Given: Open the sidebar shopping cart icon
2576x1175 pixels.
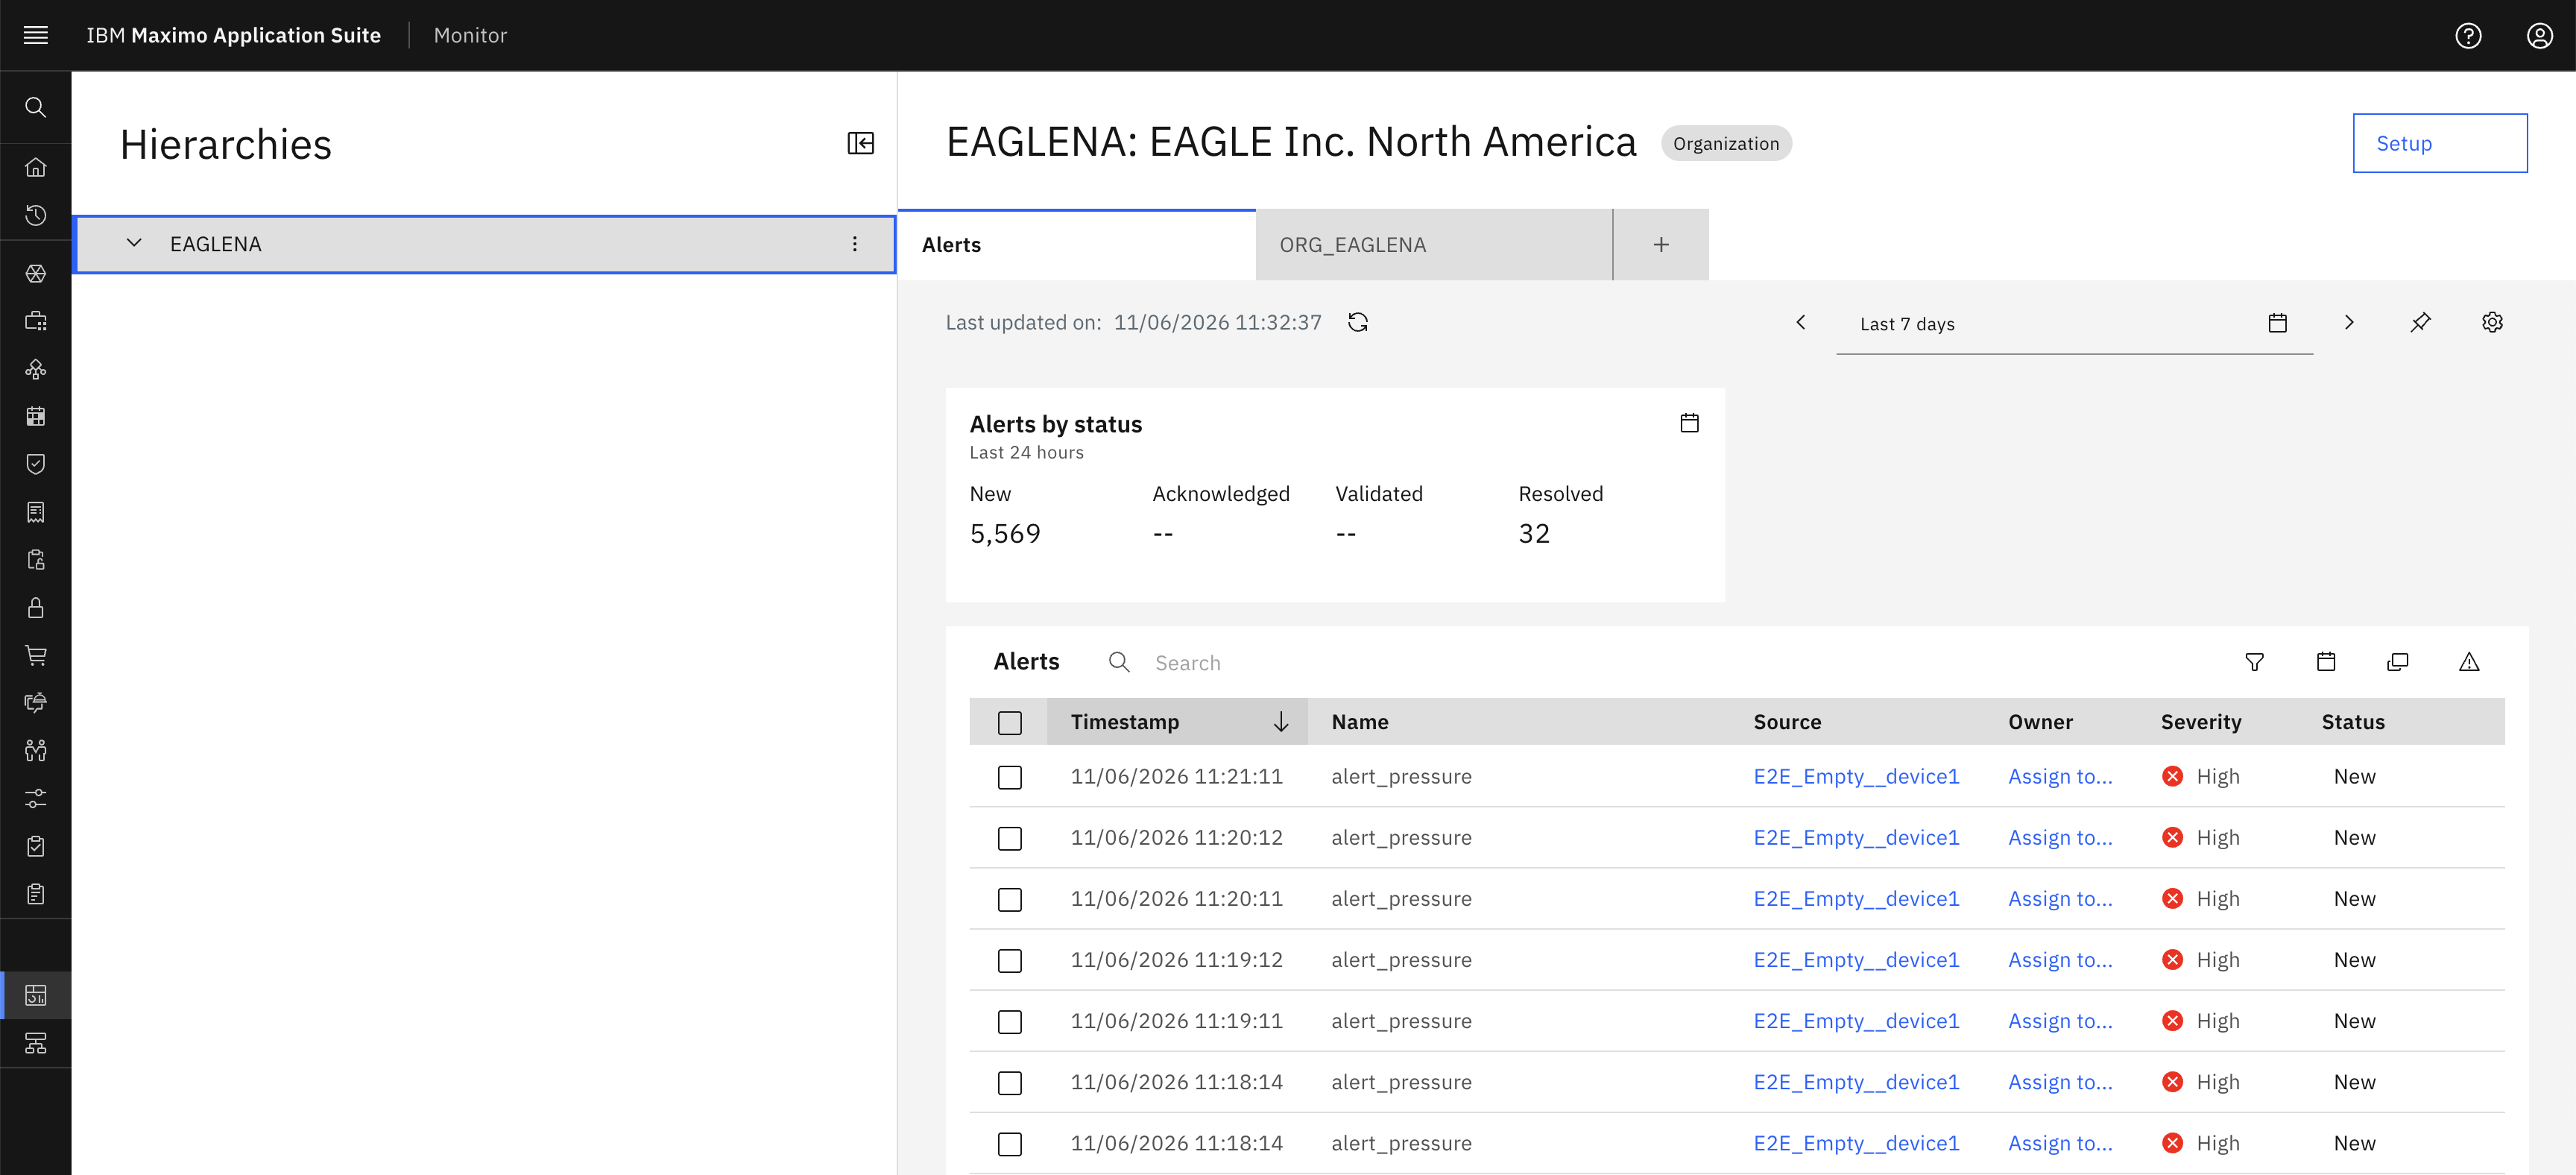Looking at the screenshot, I should point(36,655).
